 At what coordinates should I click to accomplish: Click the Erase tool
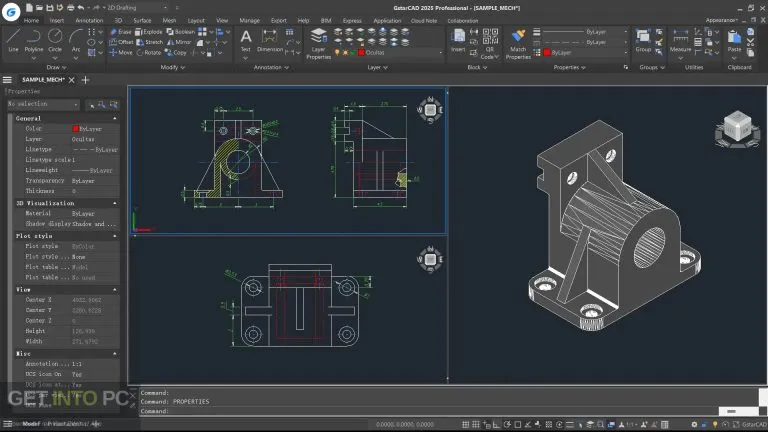[120, 32]
